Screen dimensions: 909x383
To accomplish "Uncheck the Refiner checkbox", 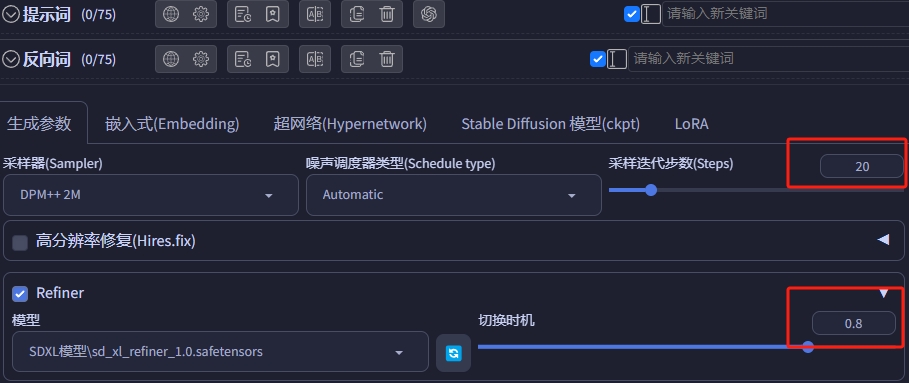I will click(x=20, y=294).
